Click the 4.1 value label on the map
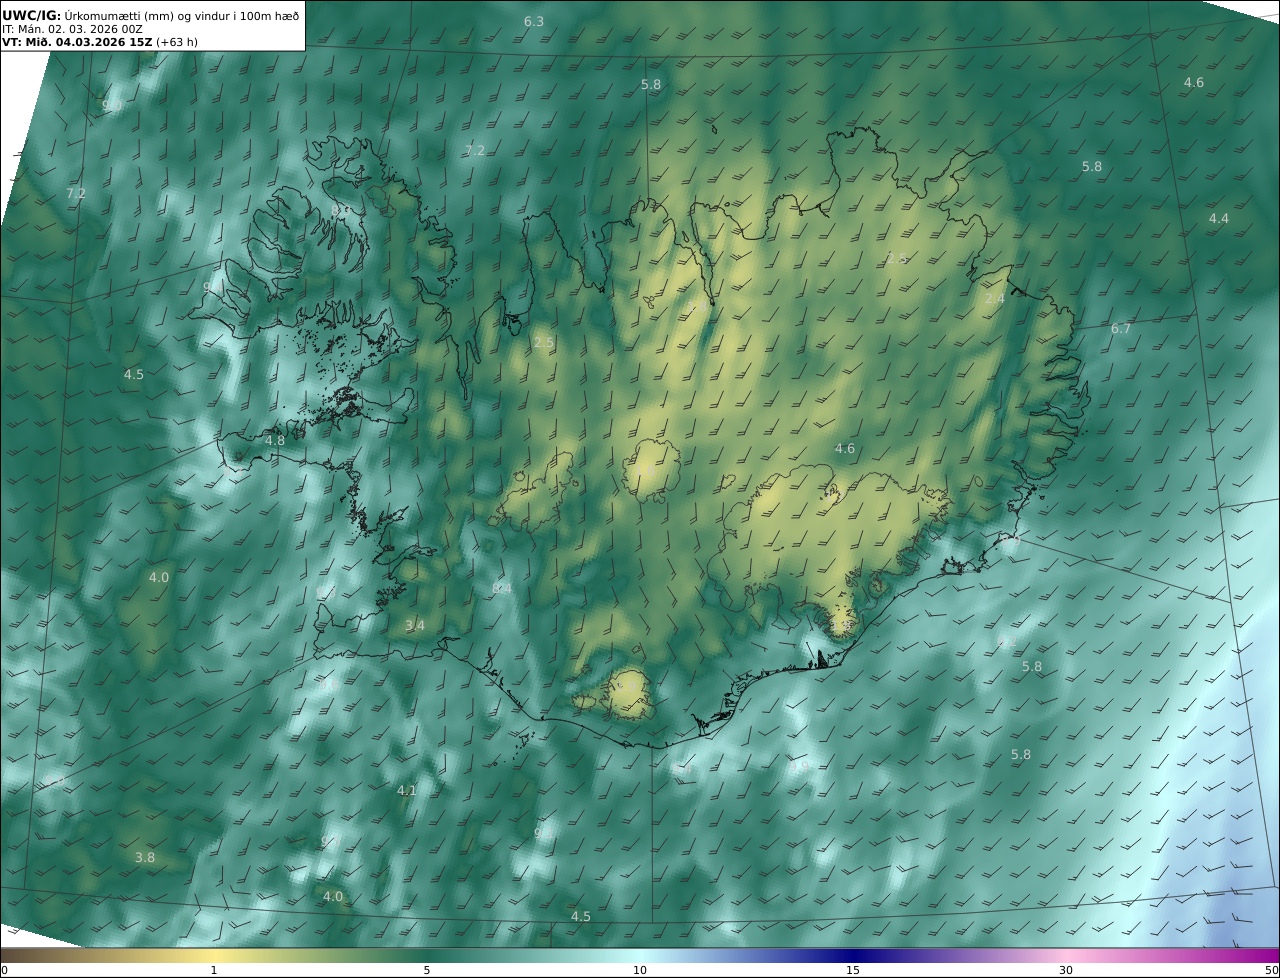Viewport: 1280px width, 978px height. pos(407,790)
